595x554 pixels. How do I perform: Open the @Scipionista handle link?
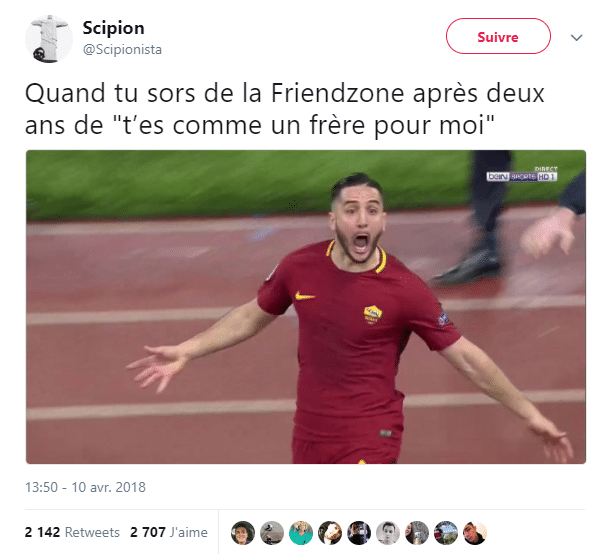click(122, 49)
